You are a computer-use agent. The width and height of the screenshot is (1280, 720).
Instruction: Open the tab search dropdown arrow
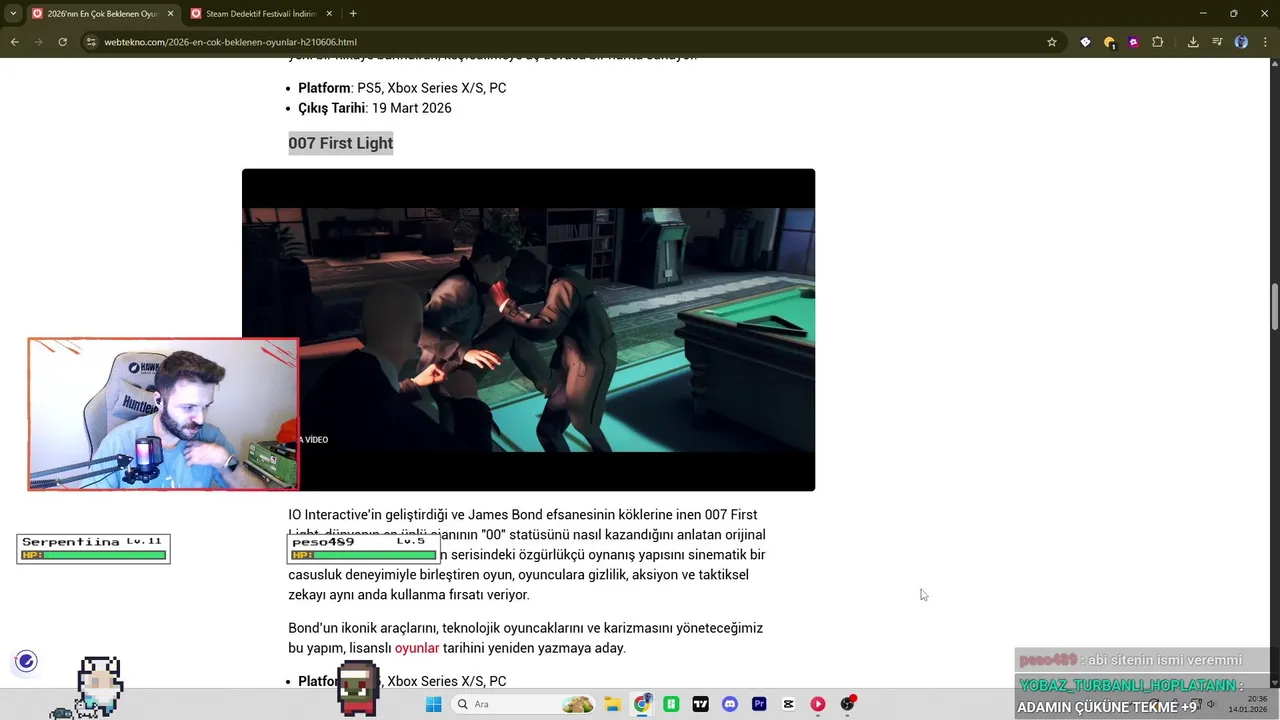click(13, 13)
